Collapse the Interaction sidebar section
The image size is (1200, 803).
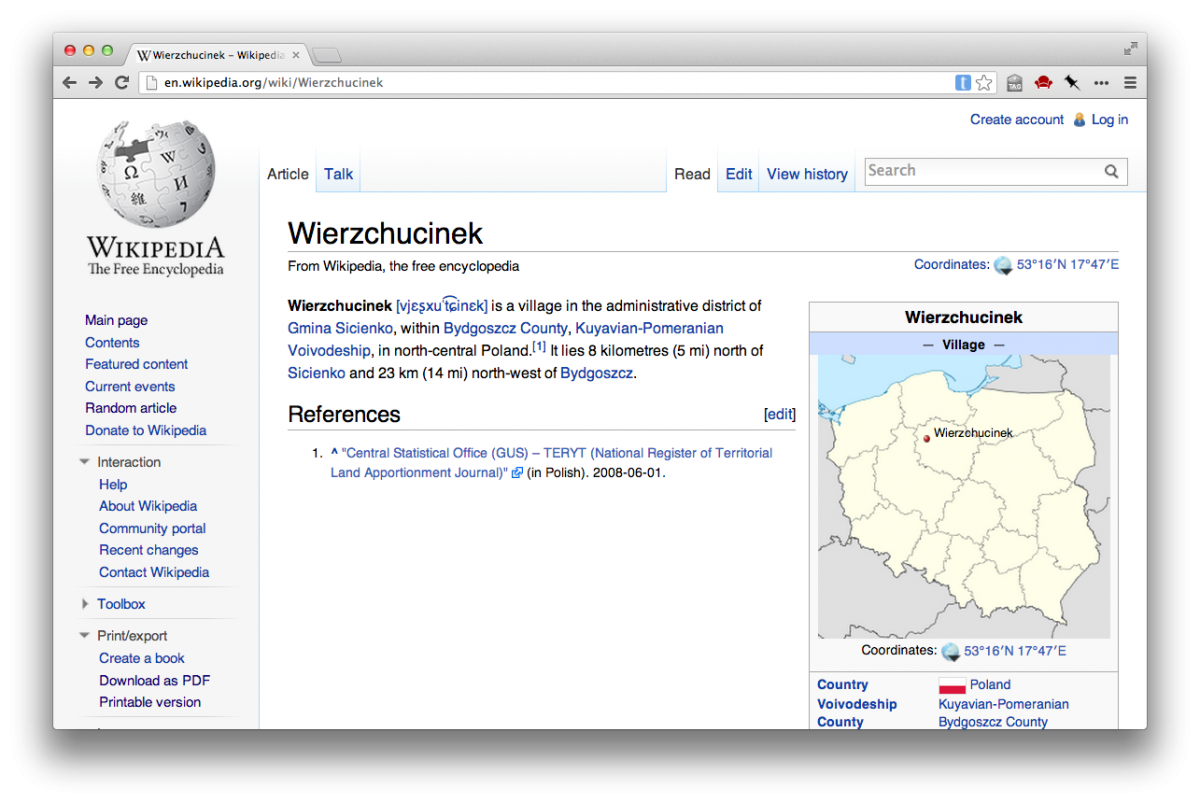(x=84, y=462)
